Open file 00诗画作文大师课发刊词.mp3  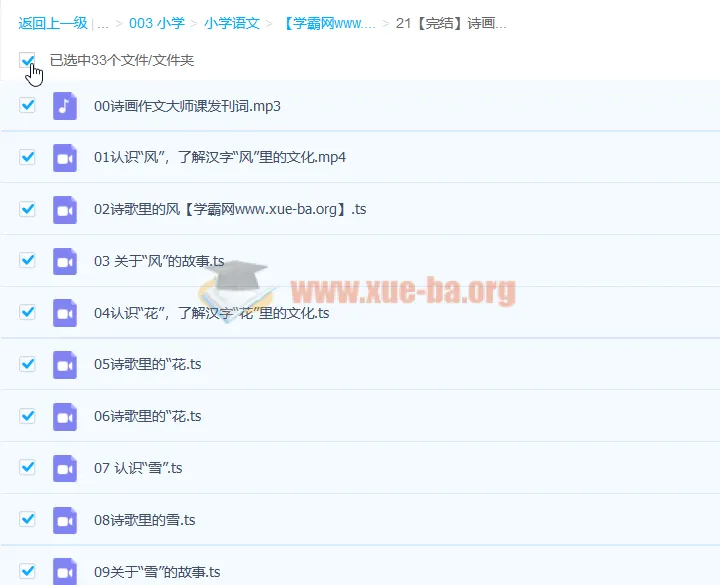click(187, 106)
